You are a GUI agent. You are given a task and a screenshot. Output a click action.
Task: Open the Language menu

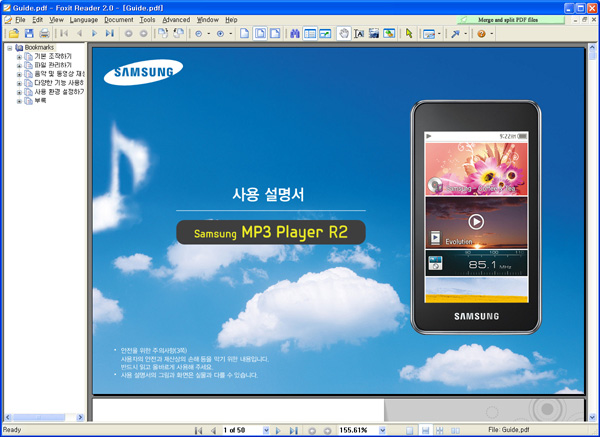[x=84, y=20]
